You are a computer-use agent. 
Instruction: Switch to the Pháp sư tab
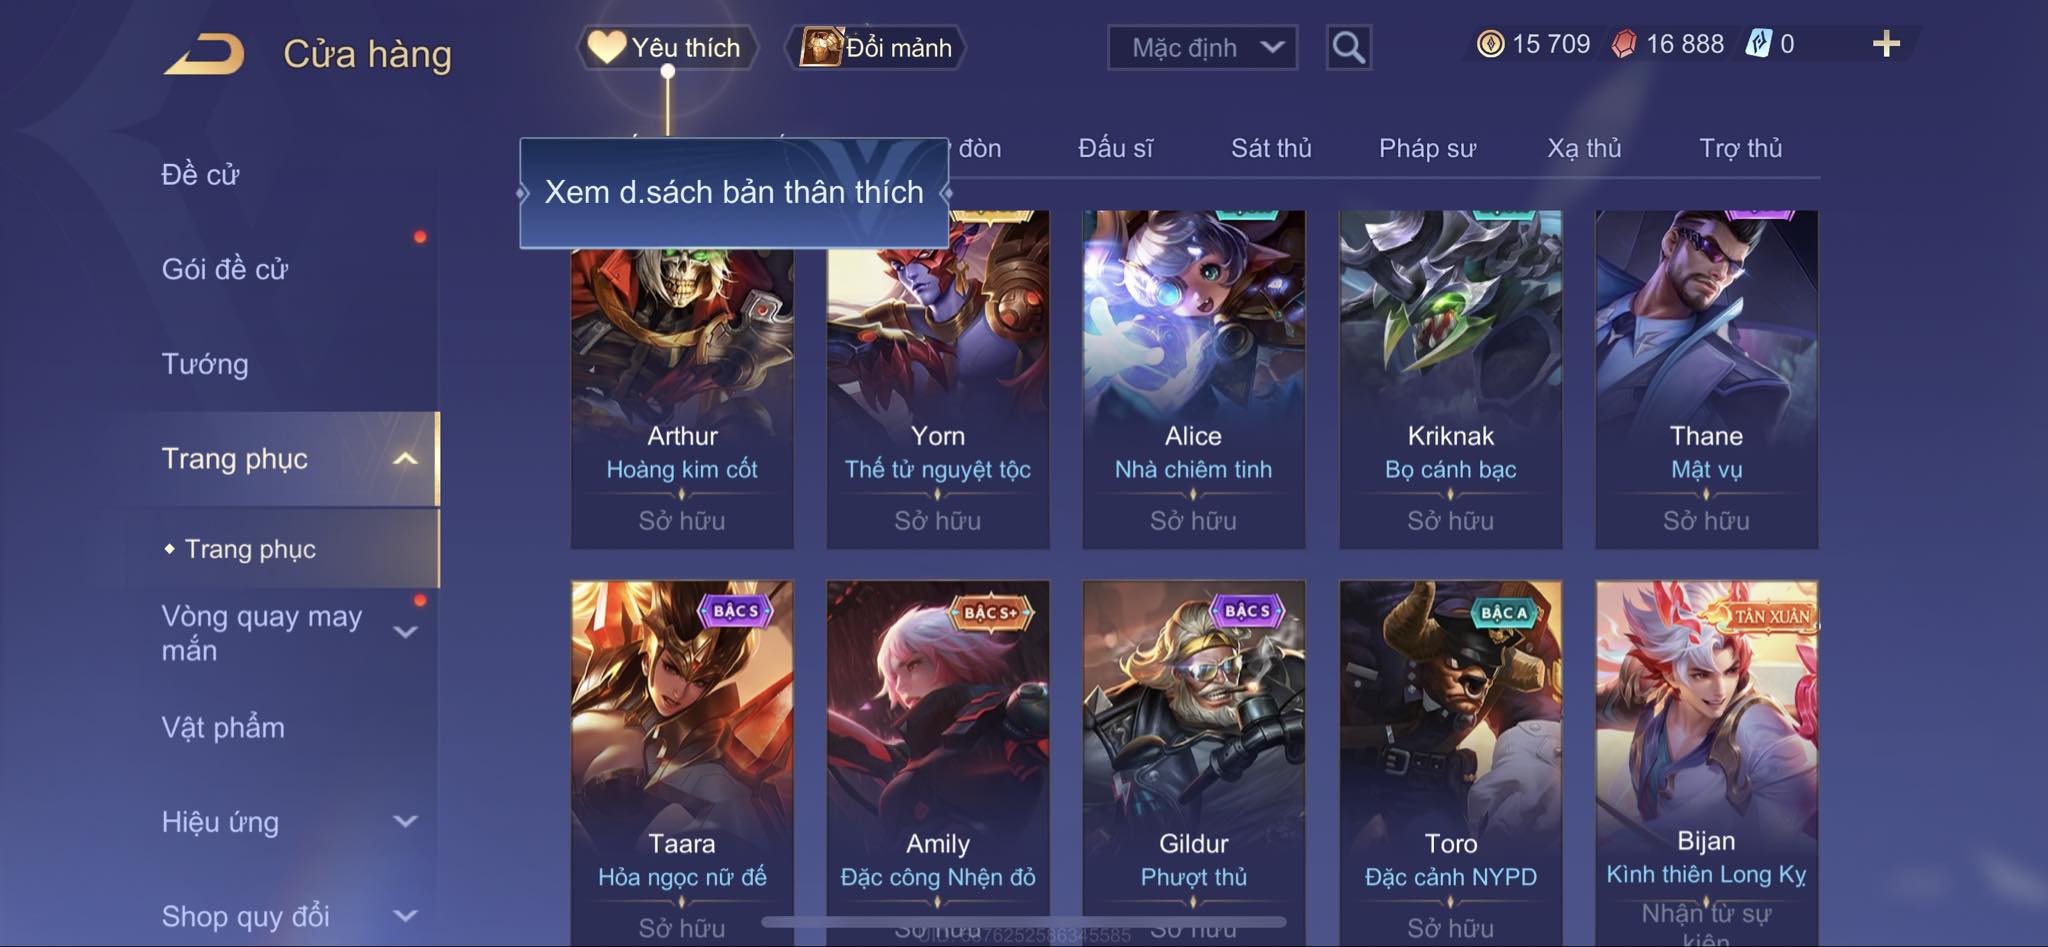coord(1427,148)
